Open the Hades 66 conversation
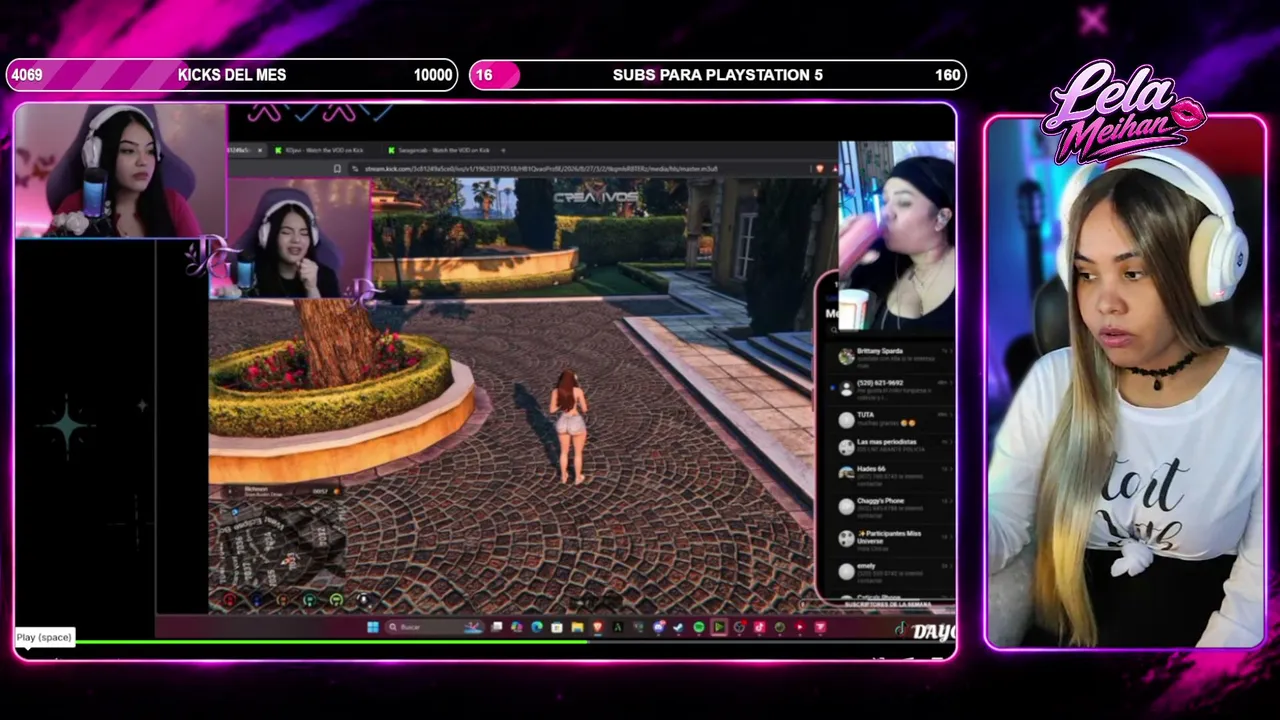 [891, 476]
